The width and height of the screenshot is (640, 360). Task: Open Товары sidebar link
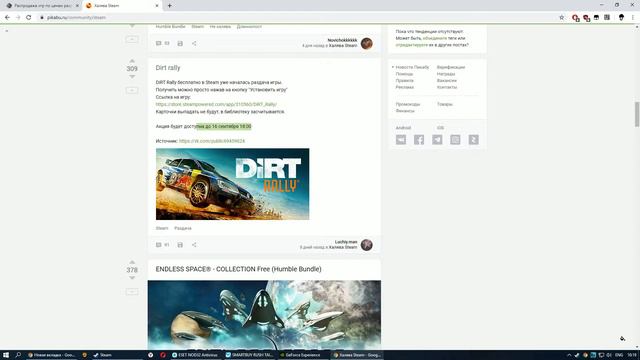coord(444,104)
